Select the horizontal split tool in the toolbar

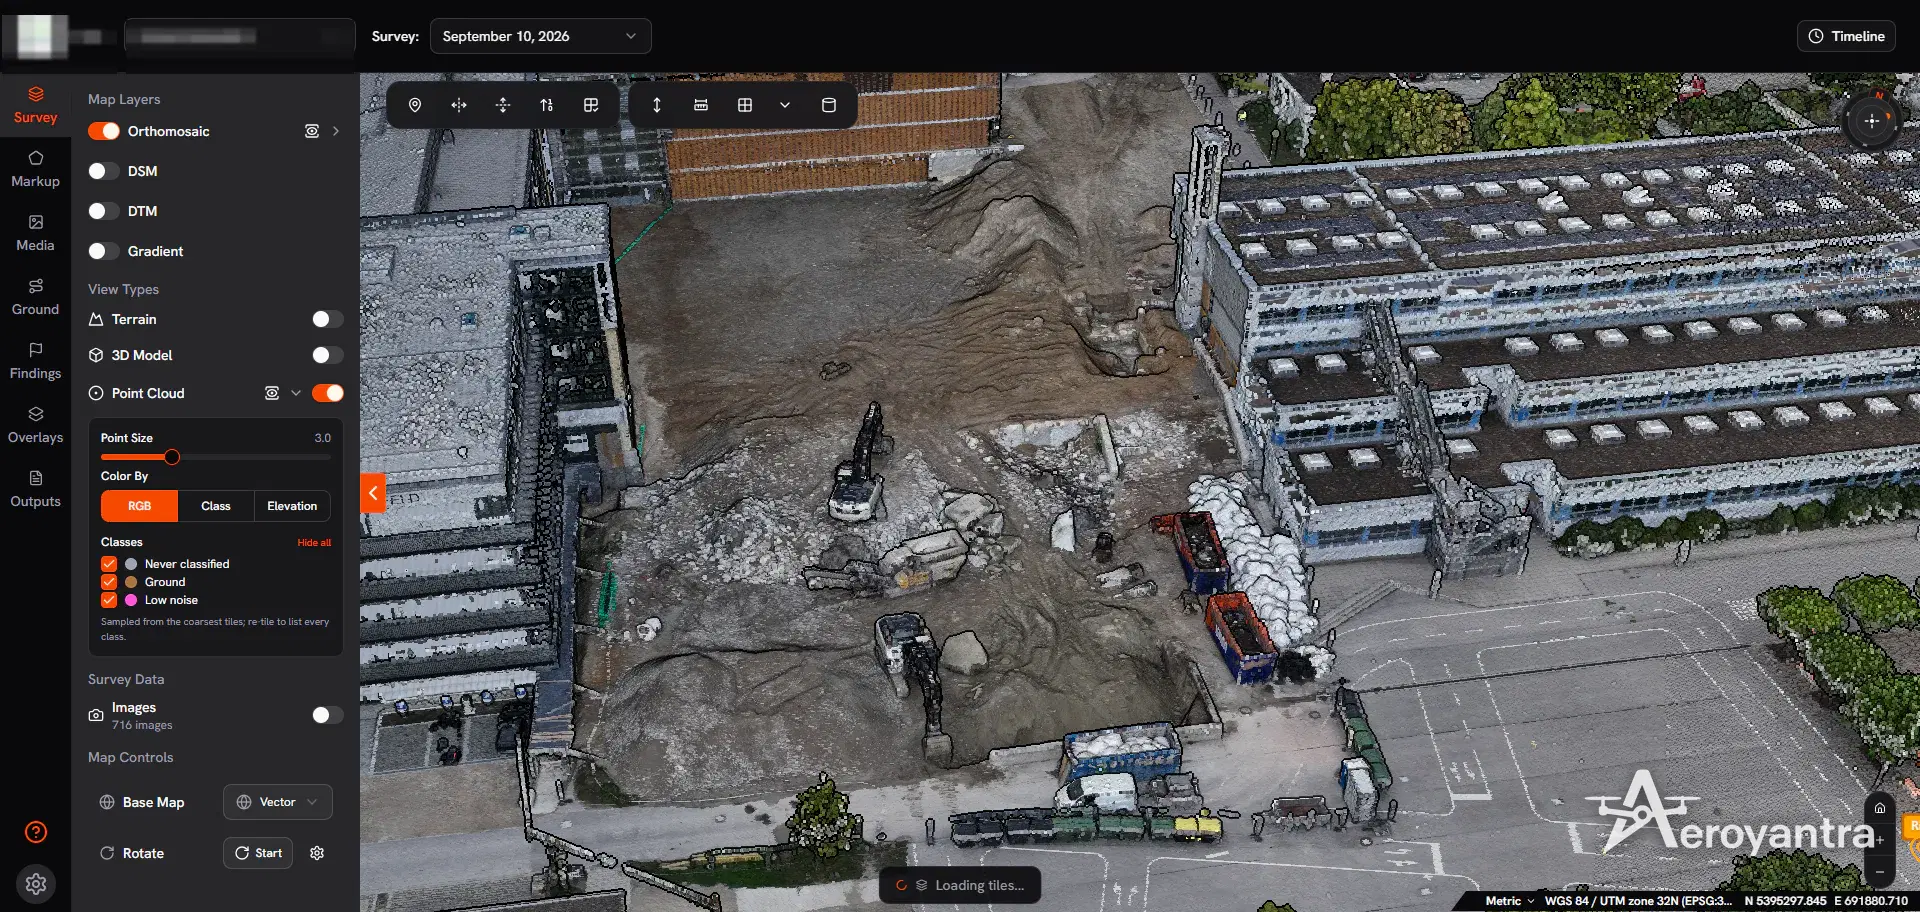click(x=459, y=105)
